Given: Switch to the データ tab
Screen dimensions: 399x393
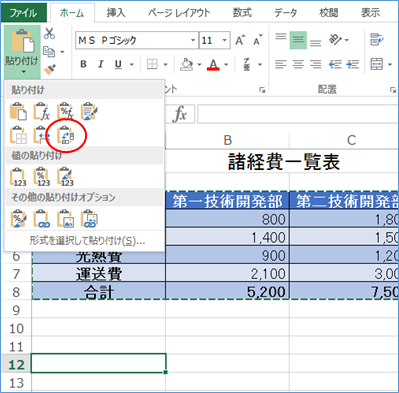Looking at the screenshot, I should click(286, 13).
